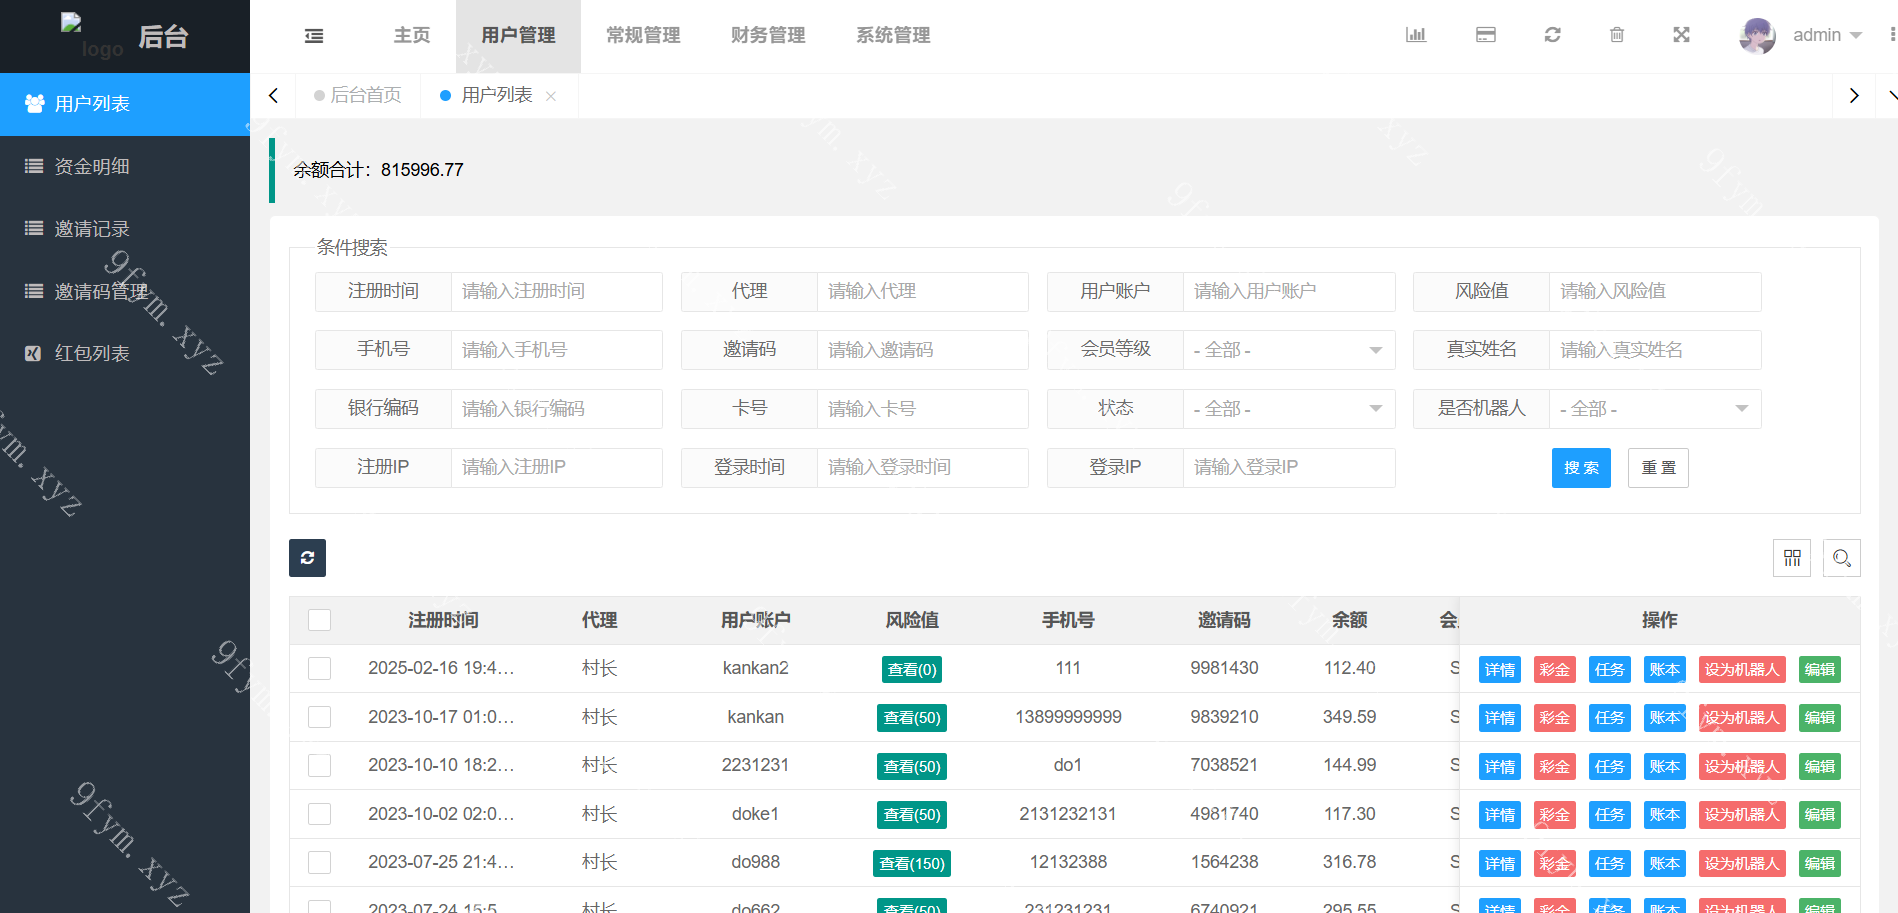
Task: Check the row for doke1
Action: point(320,814)
